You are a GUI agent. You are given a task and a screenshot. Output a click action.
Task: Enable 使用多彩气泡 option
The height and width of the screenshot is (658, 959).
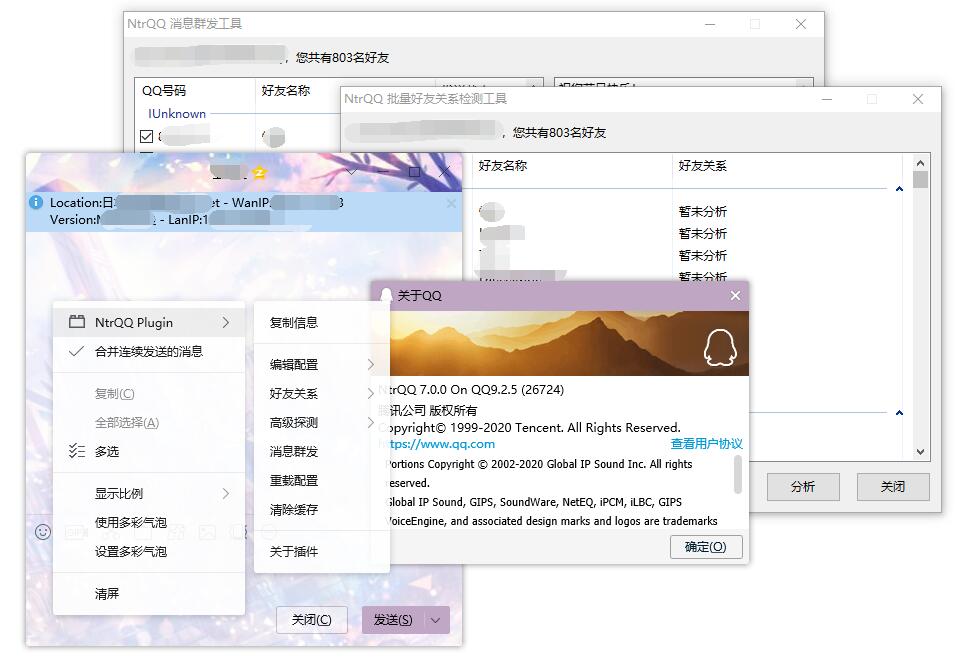point(149,522)
